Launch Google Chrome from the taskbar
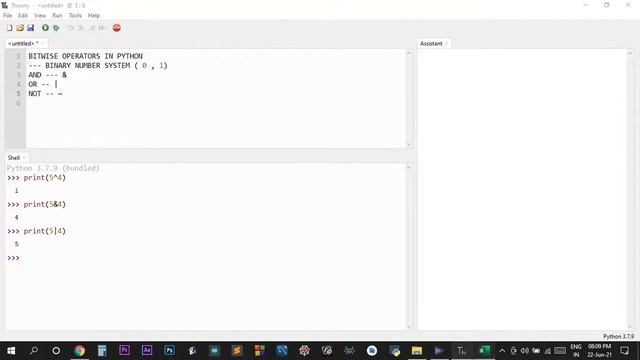Viewport: 640px width, 360px height. pos(80,351)
